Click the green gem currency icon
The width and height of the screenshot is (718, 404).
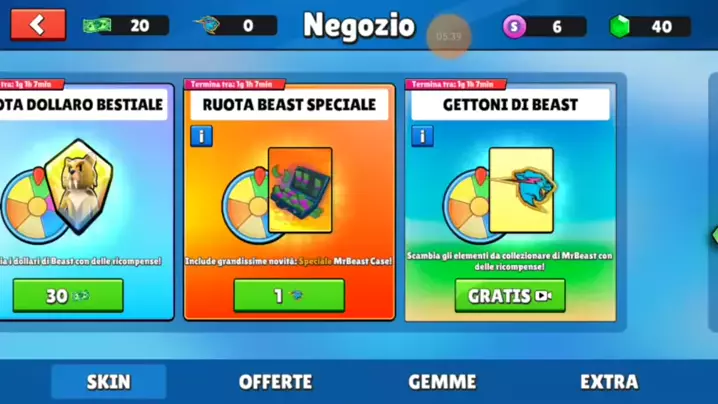pyautogui.click(x=620, y=27)
